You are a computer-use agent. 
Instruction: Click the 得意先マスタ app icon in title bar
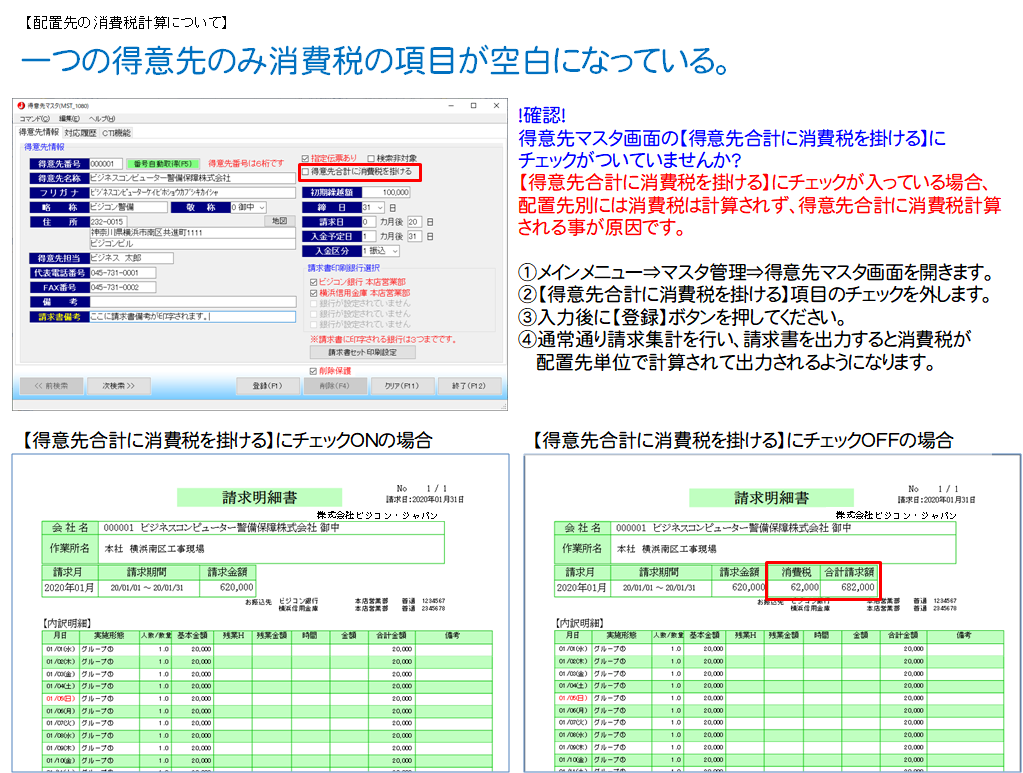coord(21,105)
